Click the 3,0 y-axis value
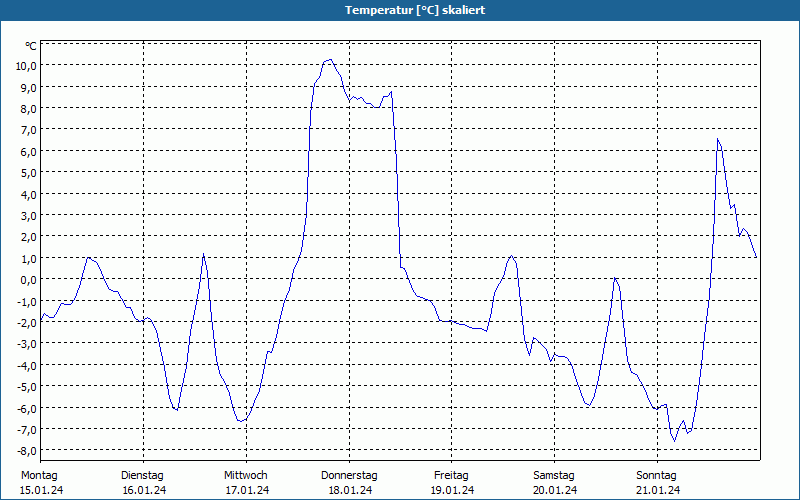 tap(29, 216)
